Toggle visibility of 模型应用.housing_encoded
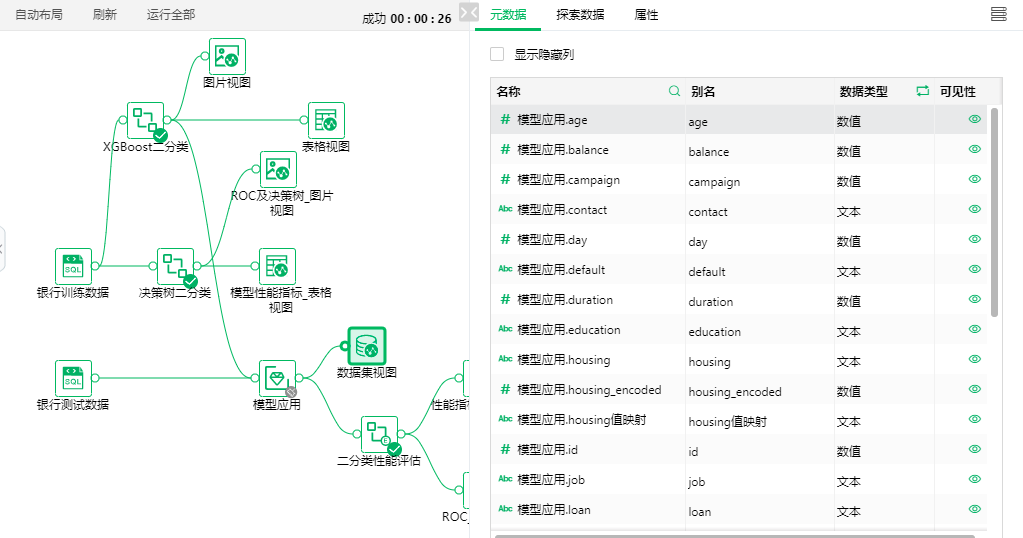The width and height of the screenshot is (1023, 538). [x=975, y=389]
